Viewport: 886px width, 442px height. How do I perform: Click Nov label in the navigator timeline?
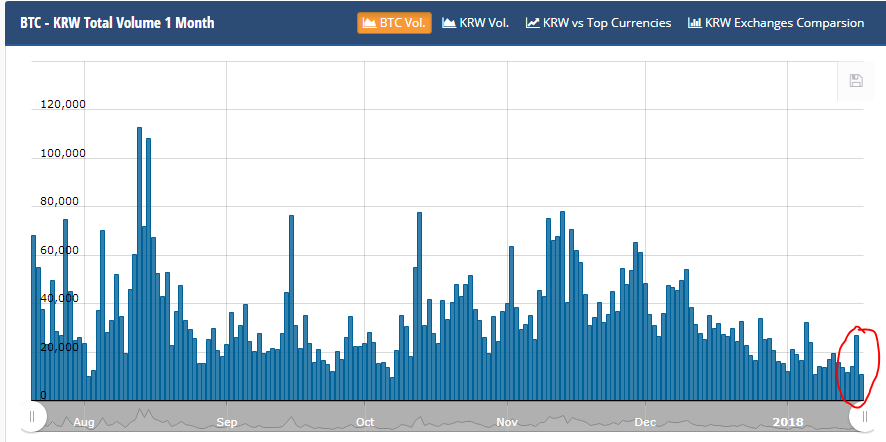[x=510, y=422]
